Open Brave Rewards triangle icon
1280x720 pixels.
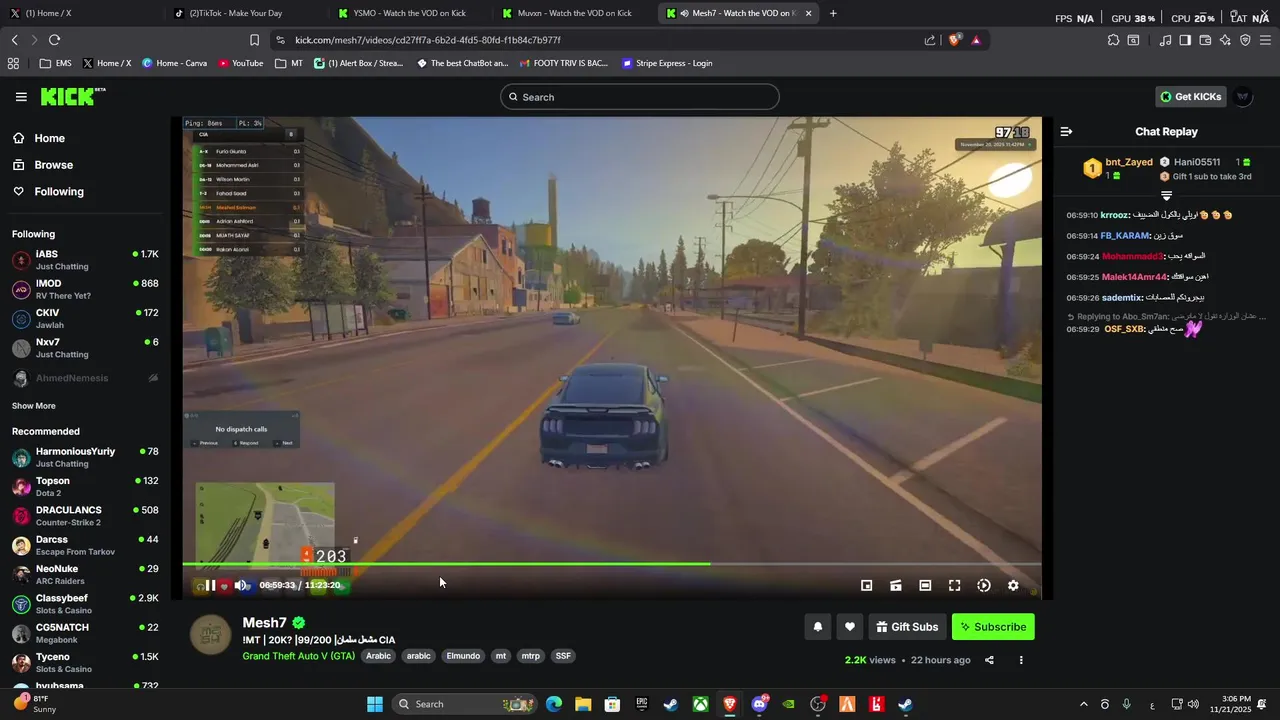[x=976, y=40]
